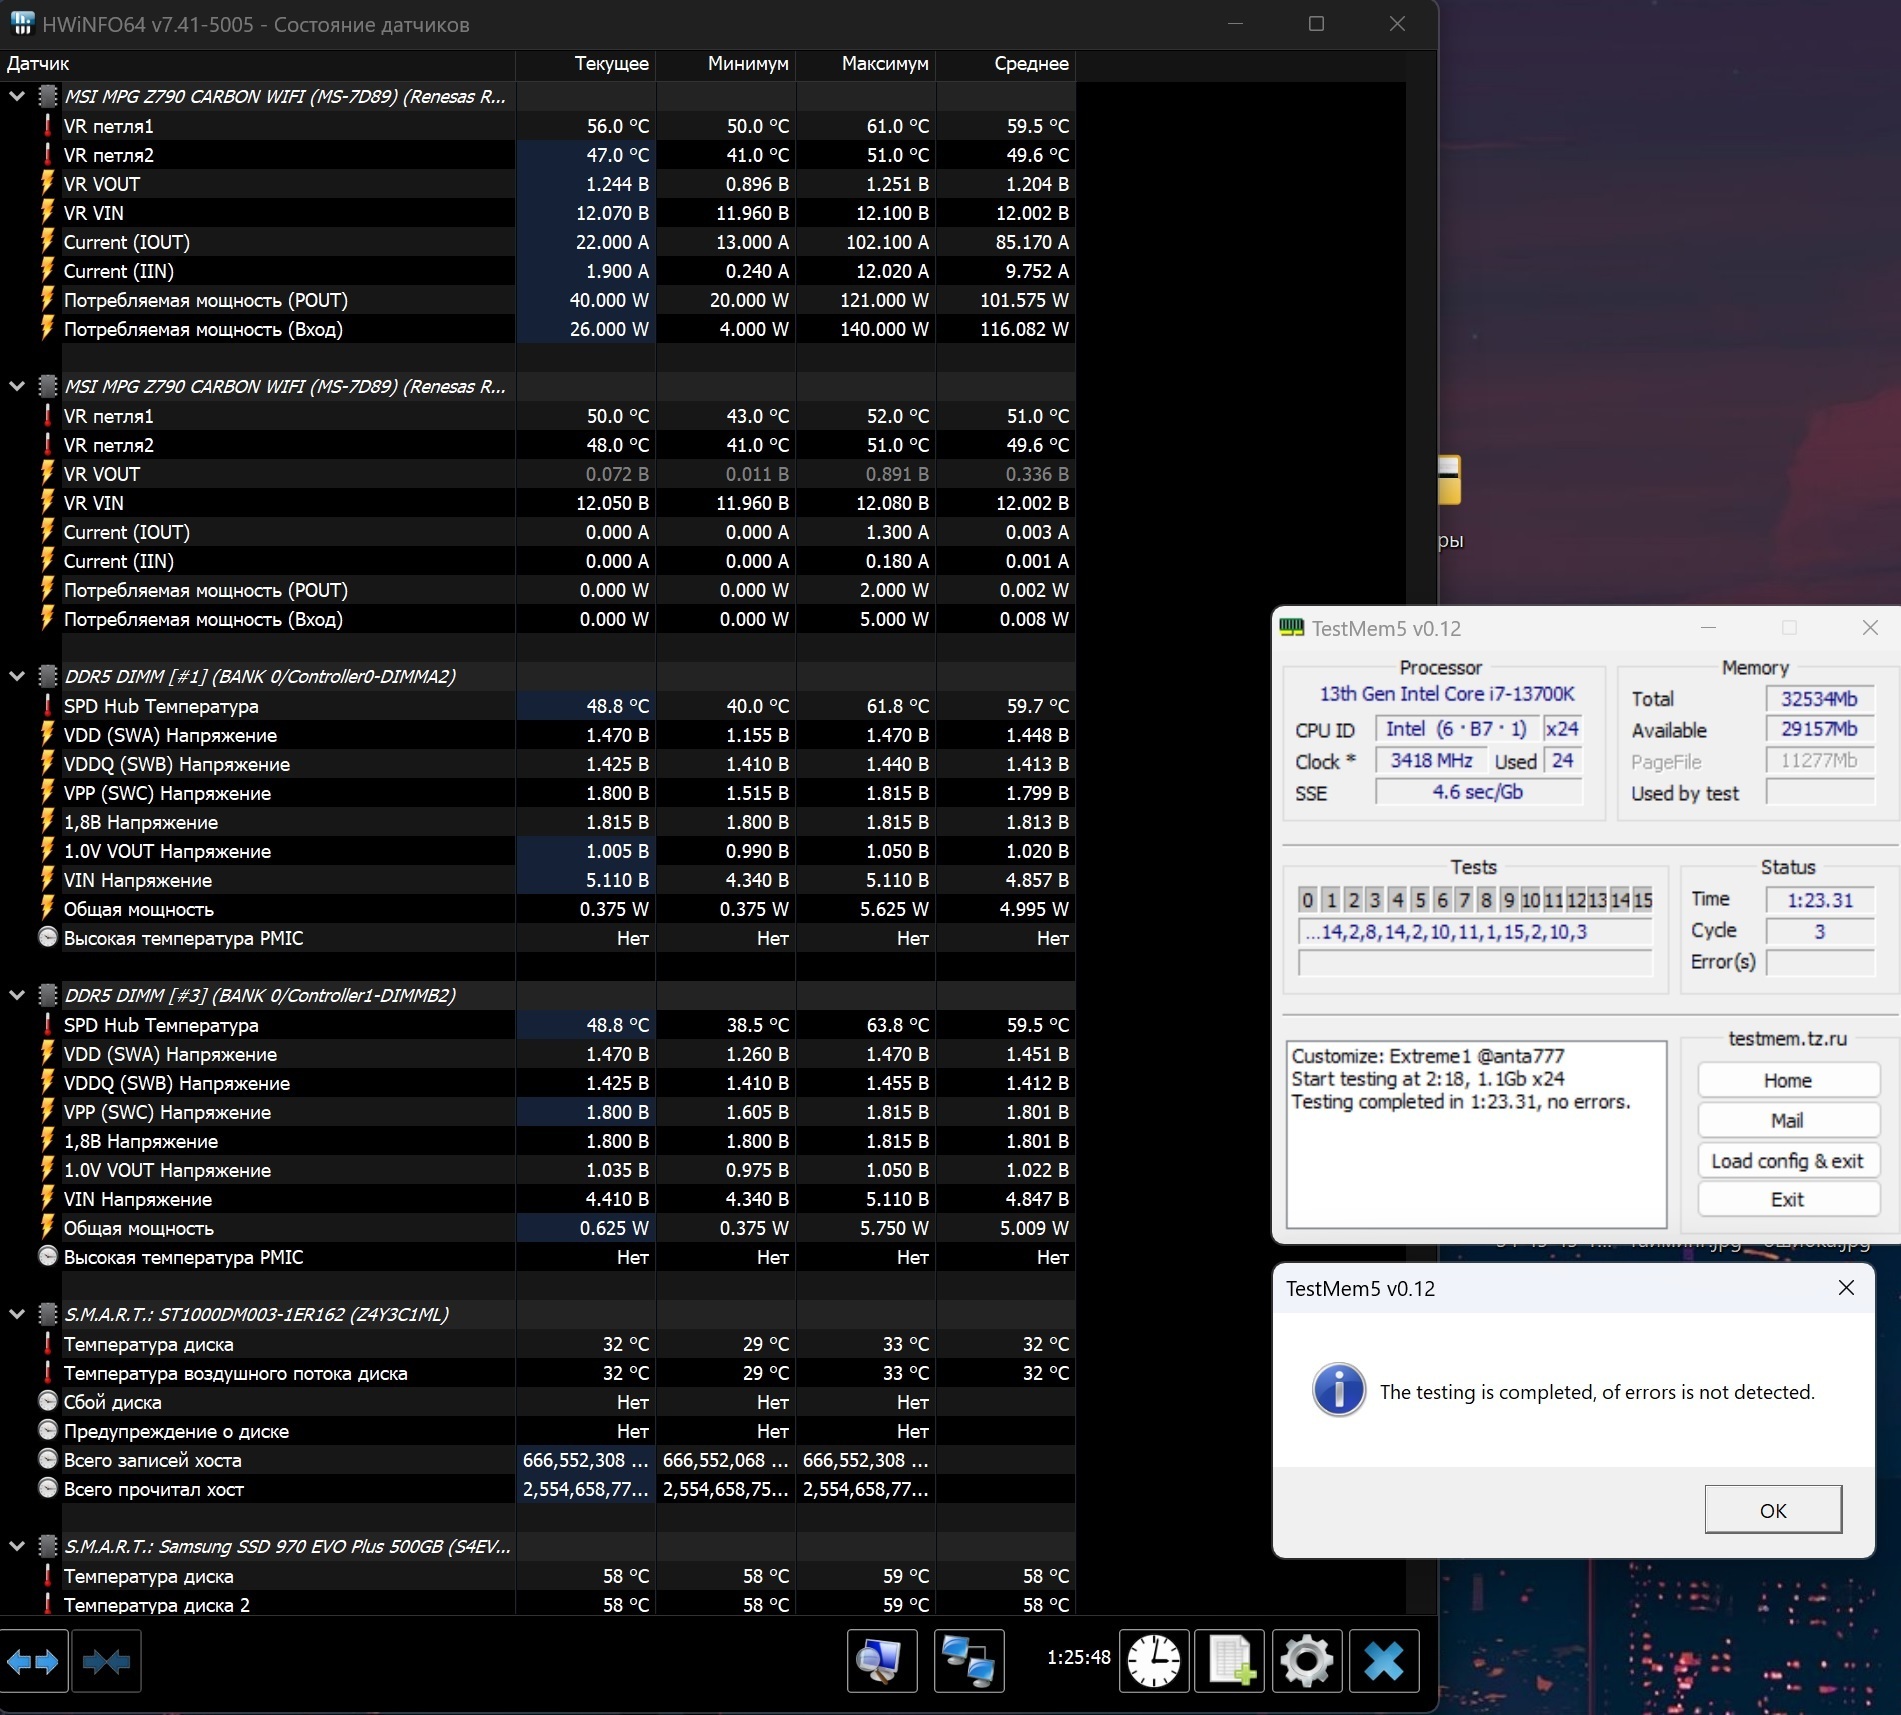Viewport: 1901px width, 1715px height.
Task: Click the Time status field showing 1:23.31
Action: click(1819, 900)
